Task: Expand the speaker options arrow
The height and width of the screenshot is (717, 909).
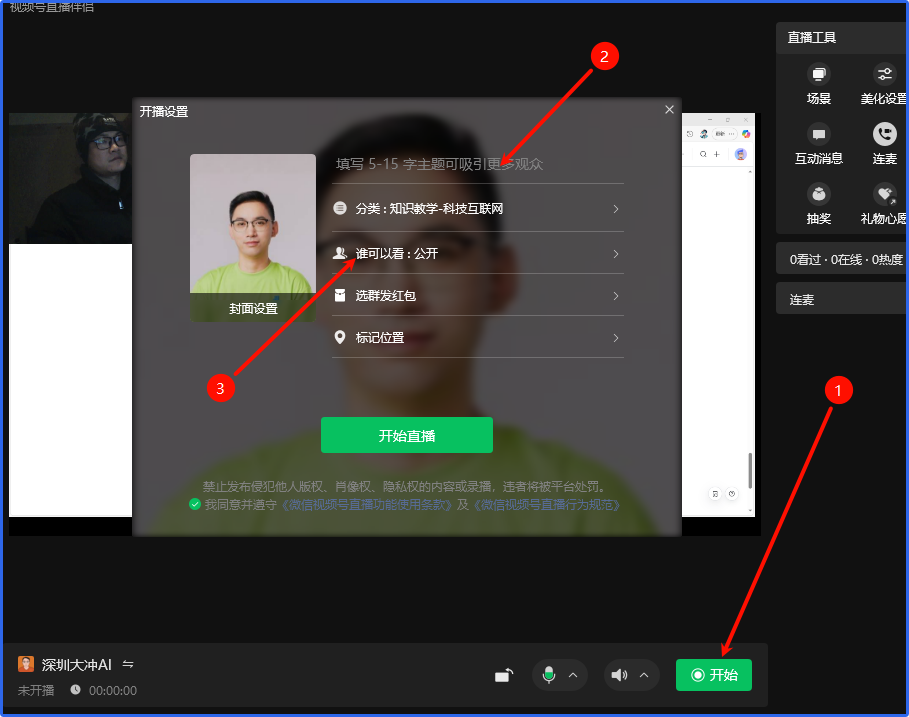Action: click(x=644, y=675)
